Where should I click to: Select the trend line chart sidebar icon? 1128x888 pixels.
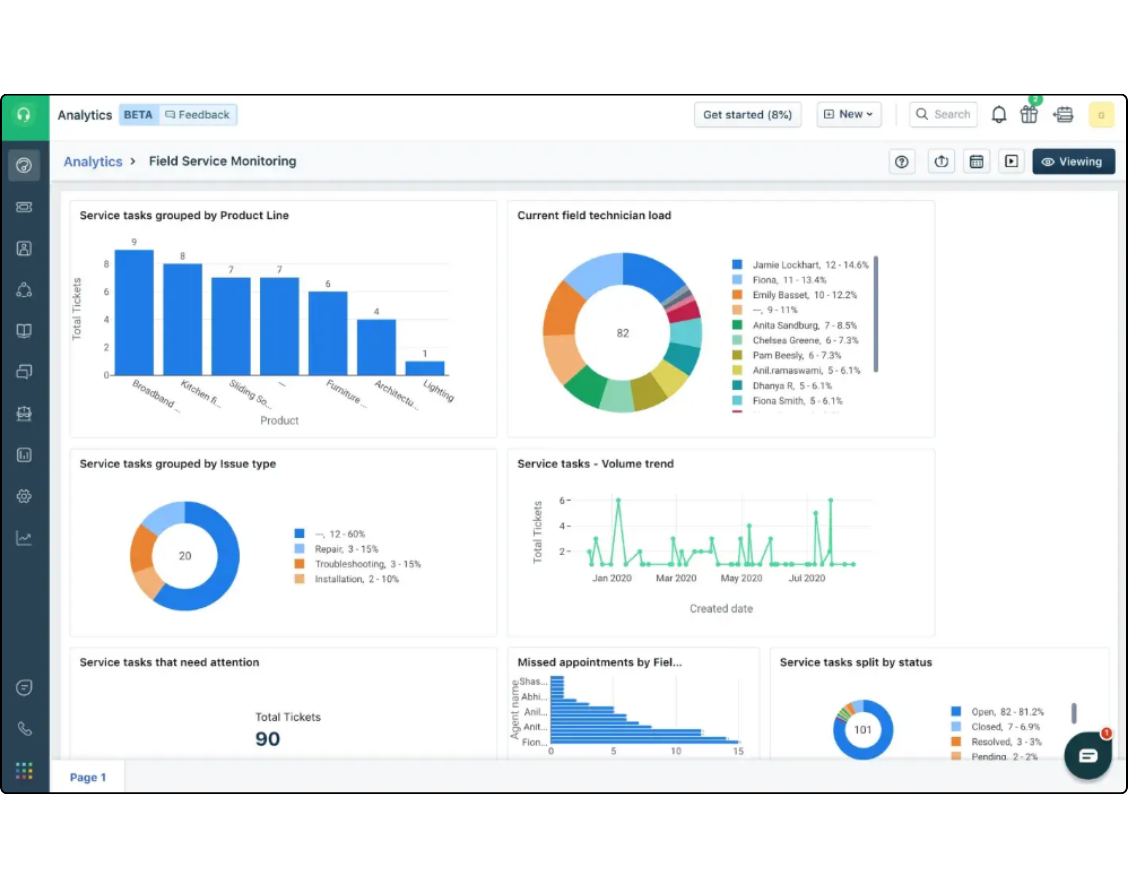tap(24, 537)
